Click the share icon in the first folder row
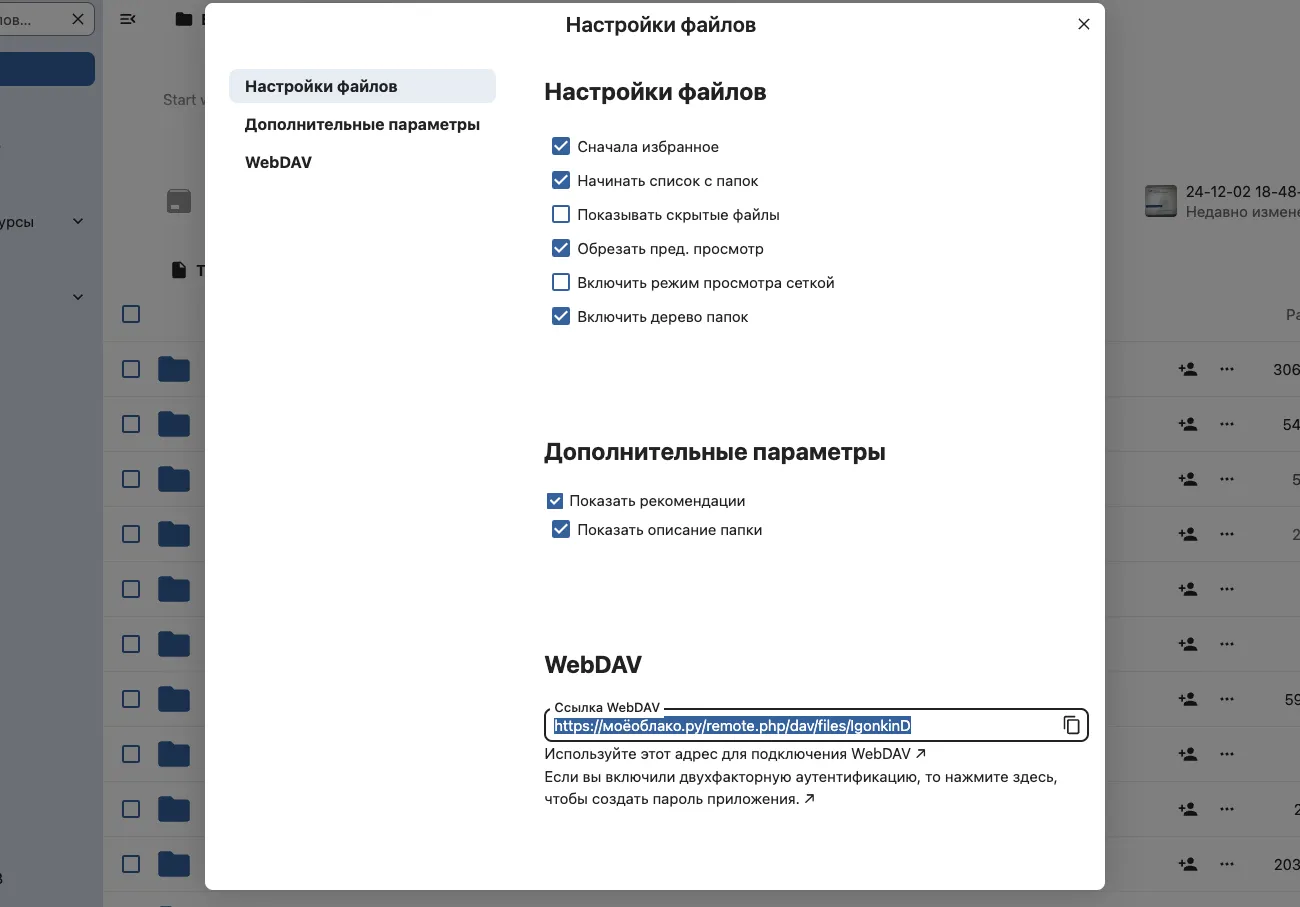The height and width of the screenshot is (907, 1300). tap(1188, 369)
